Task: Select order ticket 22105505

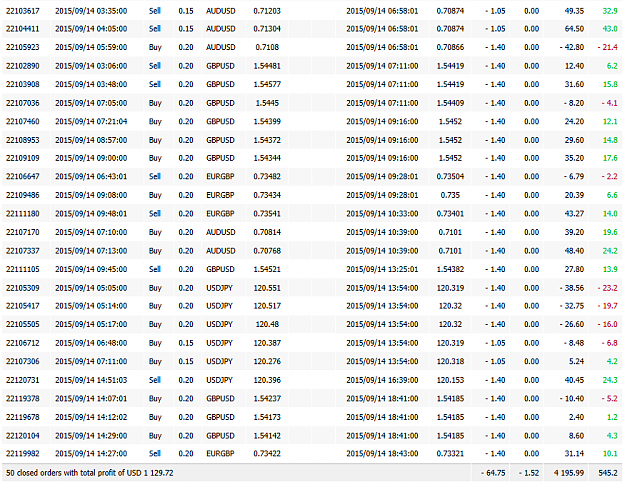Action: (23, 324)
